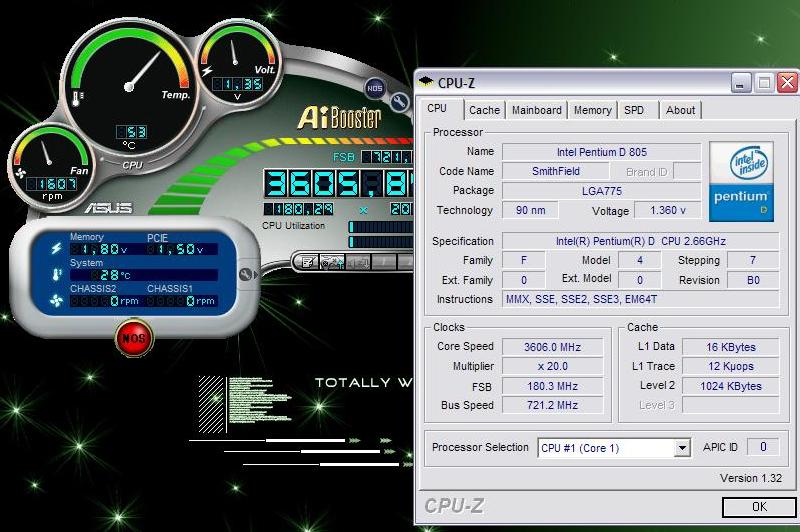Screen dimensions: 800x532
Task: Close the CPU-Z window
Action: pos(787,83)
